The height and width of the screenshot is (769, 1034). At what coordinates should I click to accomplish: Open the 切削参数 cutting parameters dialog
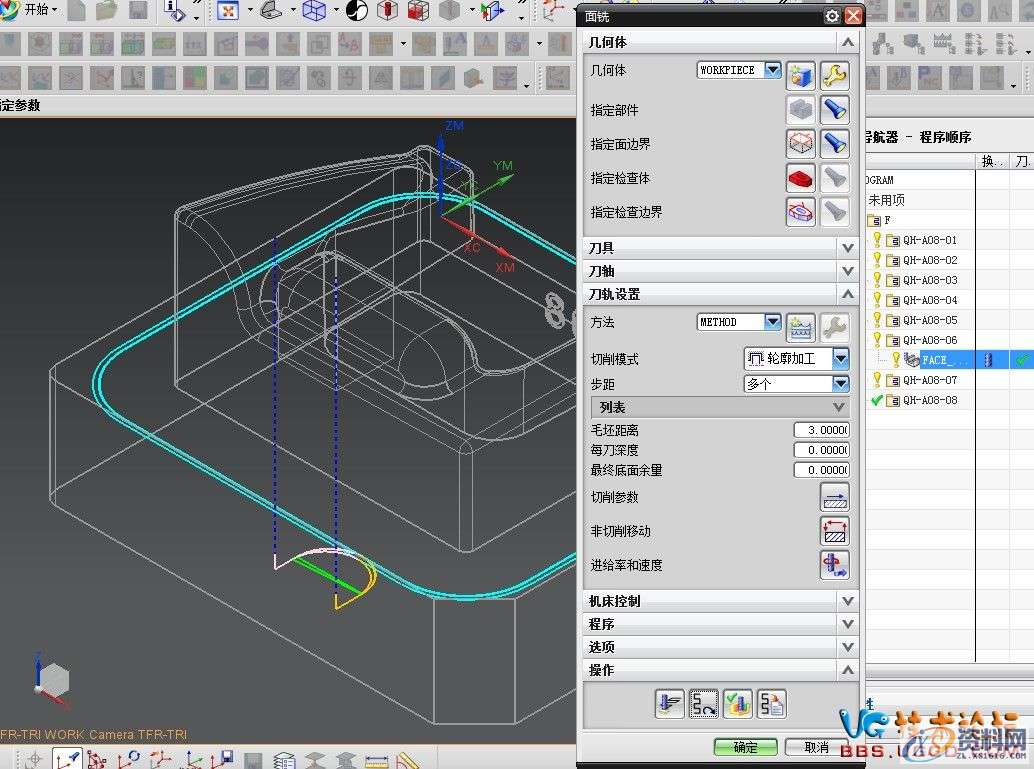point(835,496)
